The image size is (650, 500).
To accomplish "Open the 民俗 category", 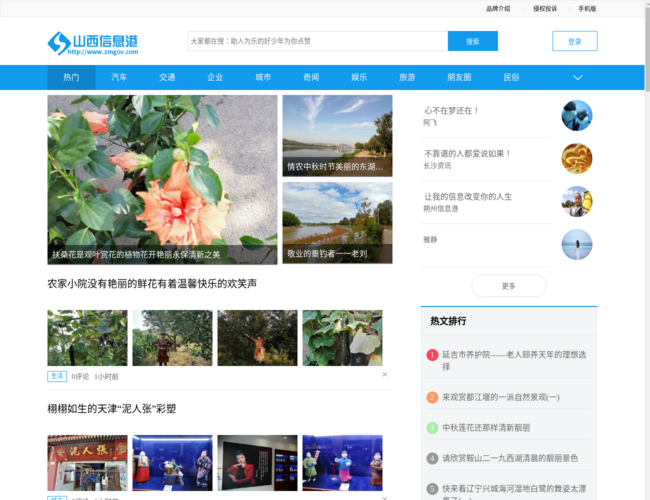I will [511, 78].
